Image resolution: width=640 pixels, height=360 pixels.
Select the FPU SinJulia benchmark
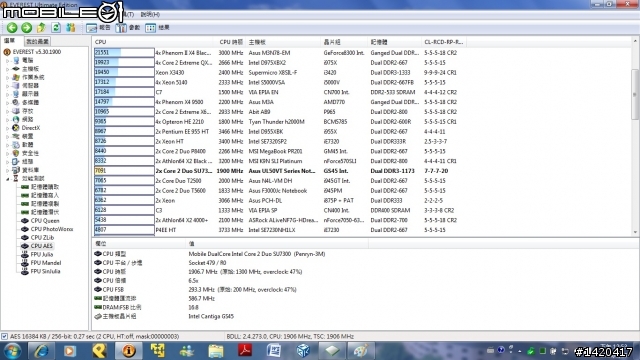[x=45, y=271]
